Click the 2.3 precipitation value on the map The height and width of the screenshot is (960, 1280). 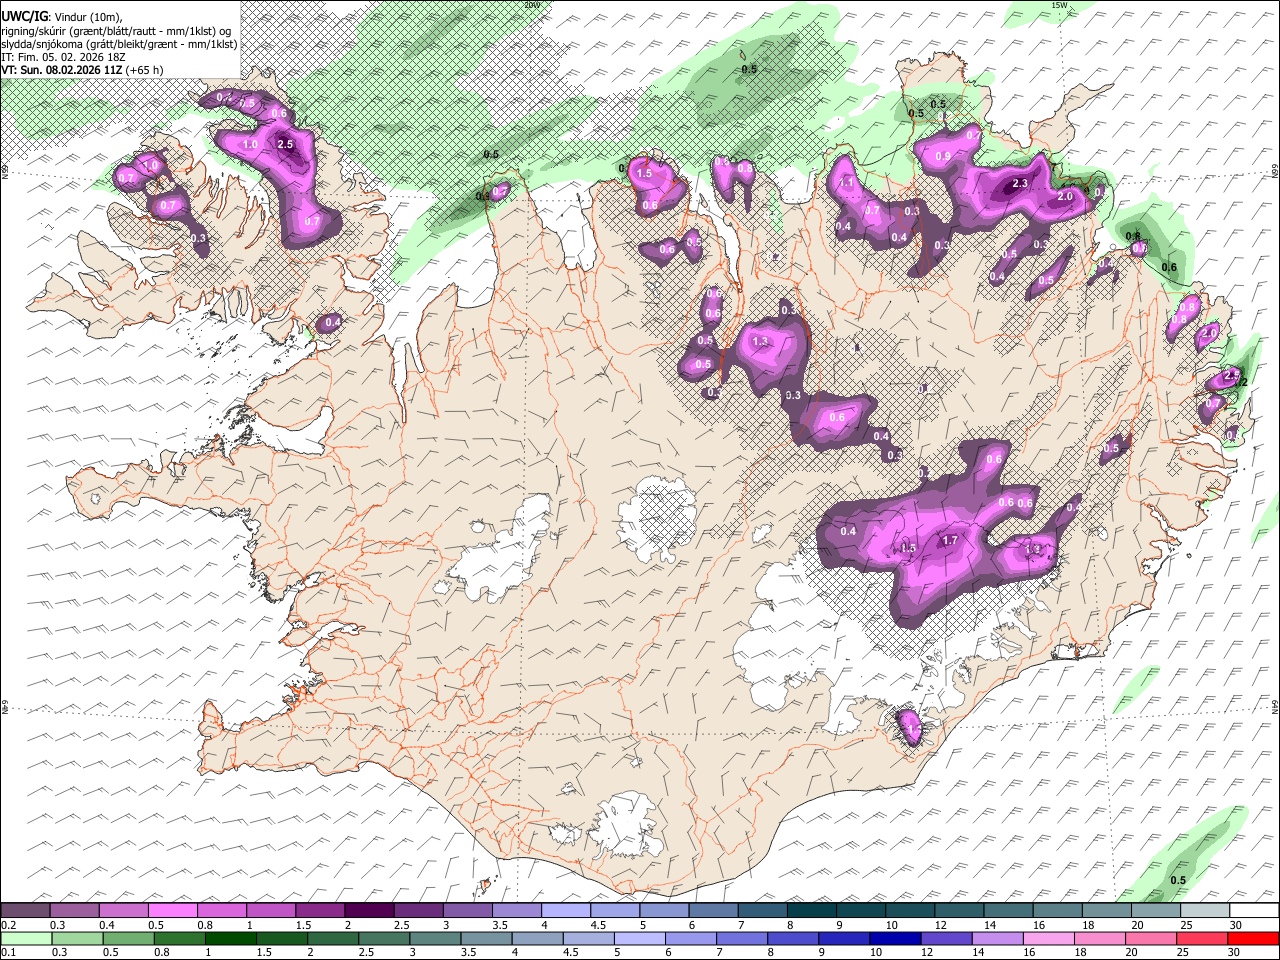point(1020,184)
